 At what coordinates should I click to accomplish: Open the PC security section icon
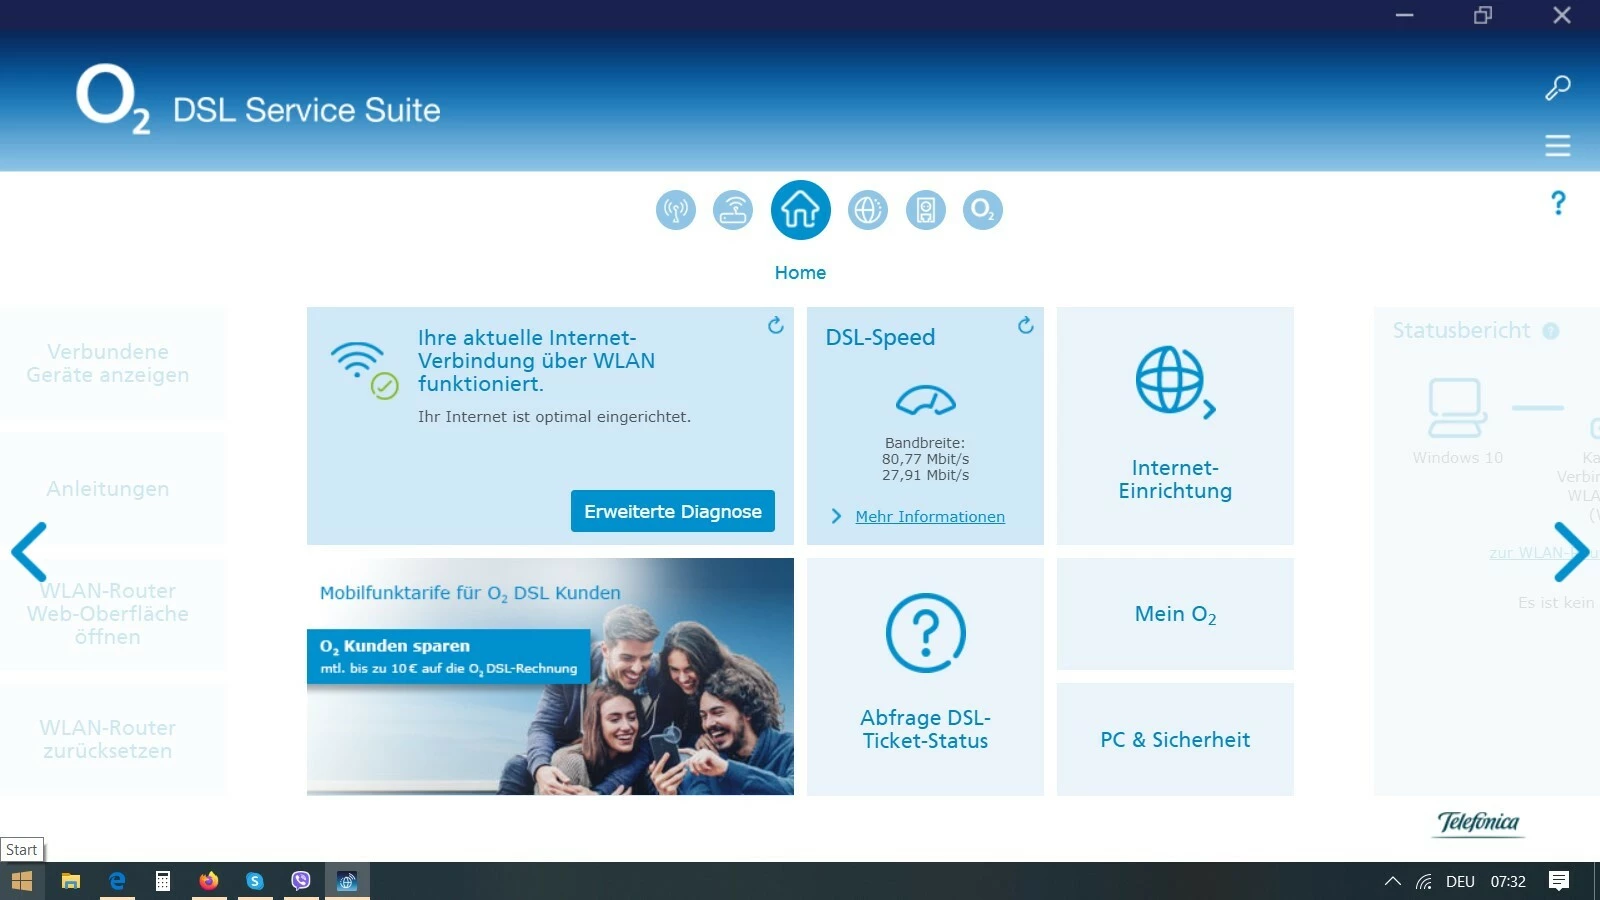coord(926,210)
